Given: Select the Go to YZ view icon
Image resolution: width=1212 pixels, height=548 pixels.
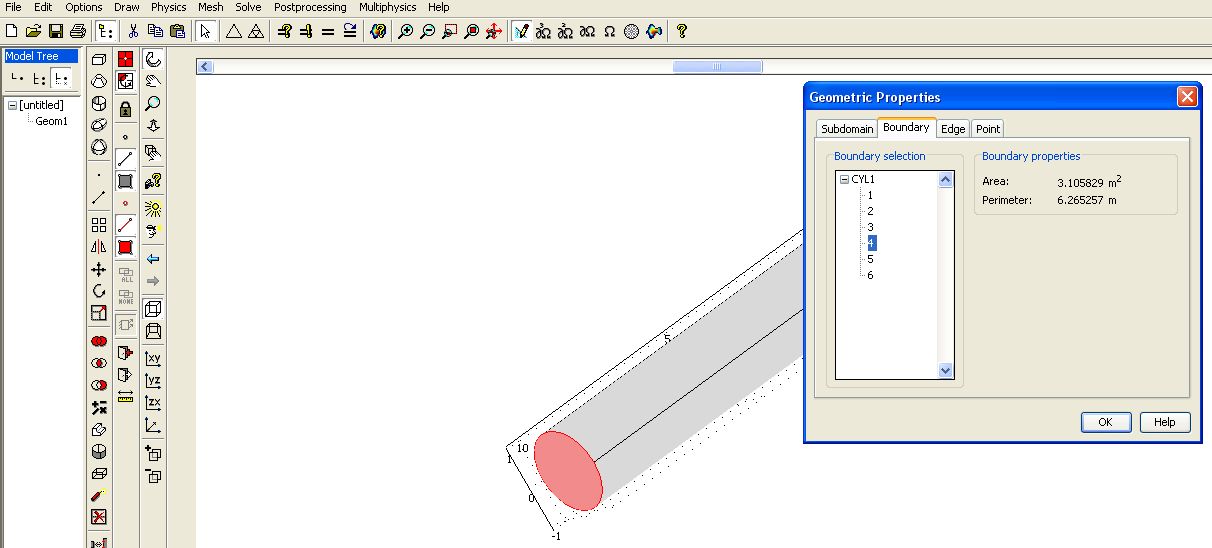Looking at the screenshot, I should [153, 381].
